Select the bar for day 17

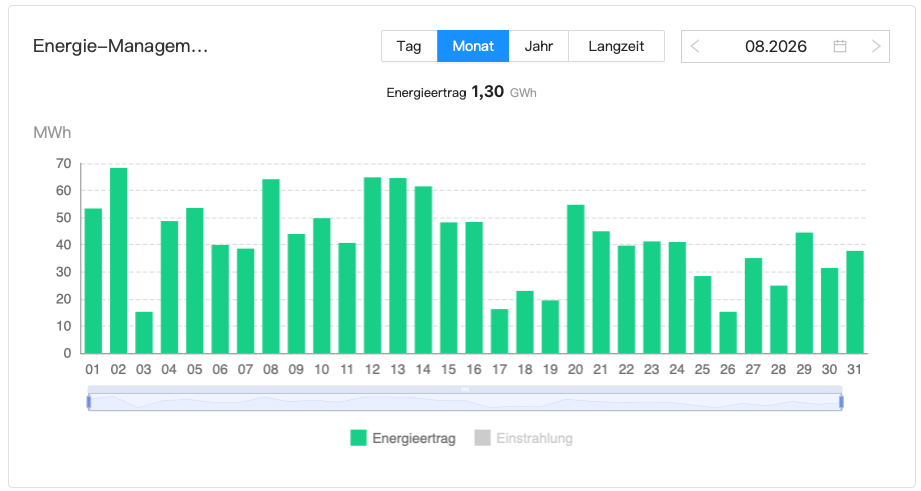coord(499,331)
